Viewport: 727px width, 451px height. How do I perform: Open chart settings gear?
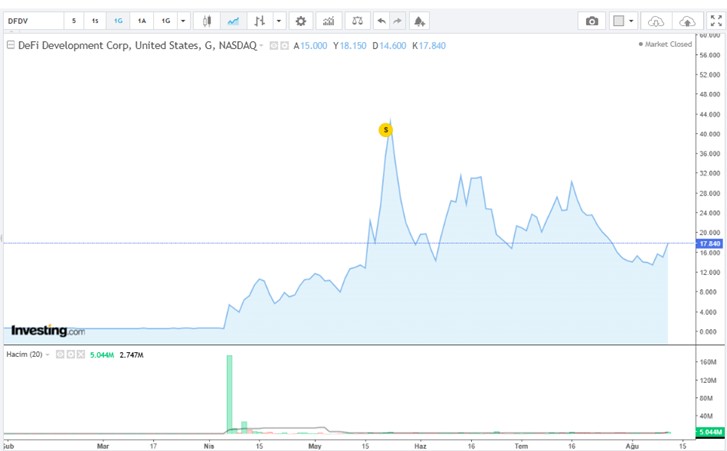pos(301,21)
